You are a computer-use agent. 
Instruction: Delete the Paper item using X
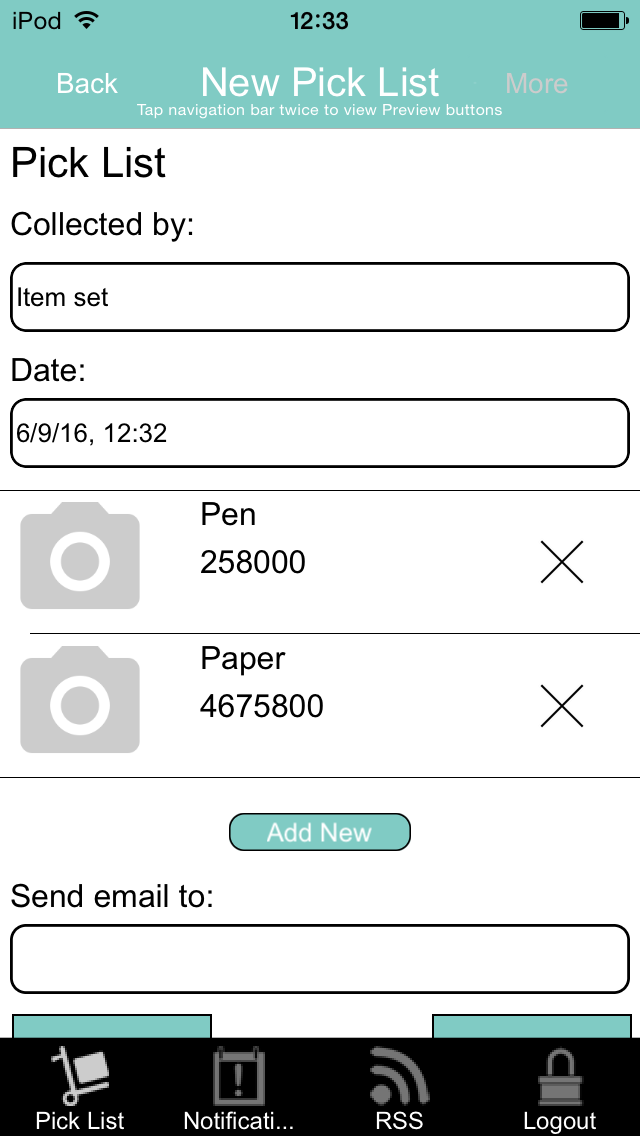click(562, 706)
